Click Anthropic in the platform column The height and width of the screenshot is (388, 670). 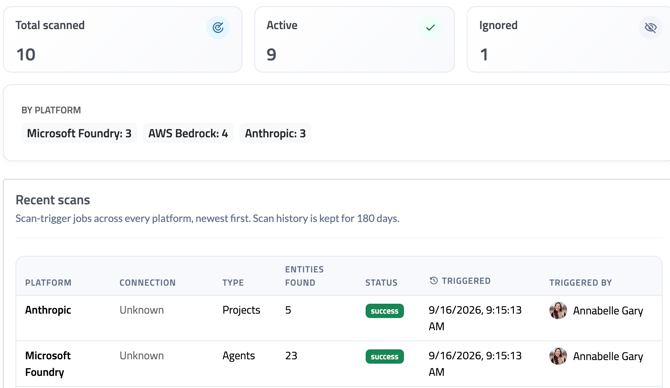pos(48,310)
